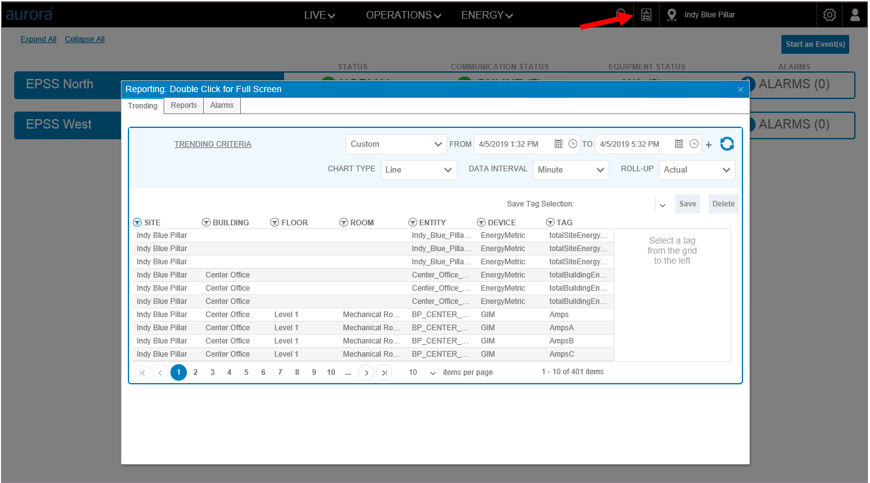The width and height of the screenshot is (870, 483).
Task: Open the ENERGY menu
Action: coord(487,15)
